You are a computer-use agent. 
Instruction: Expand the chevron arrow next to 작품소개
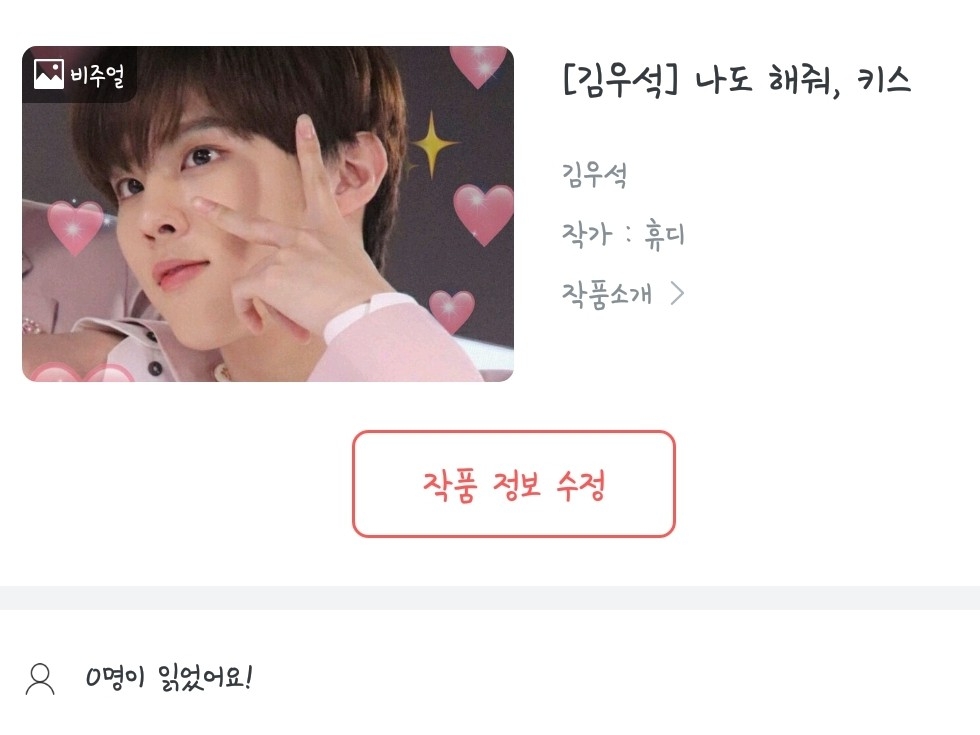[x=678, y=293]
